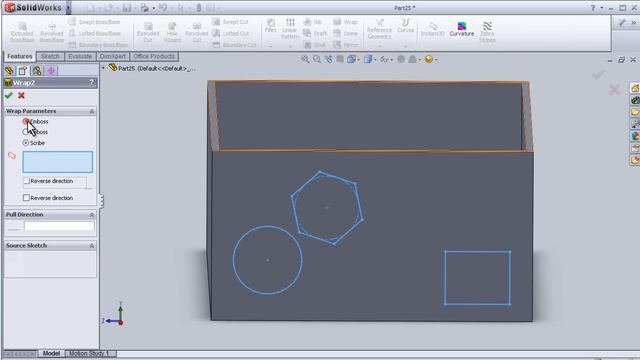Click the Pull Direction input field
The height and width of the screenshot is (360, 640).
click(59, 226)
